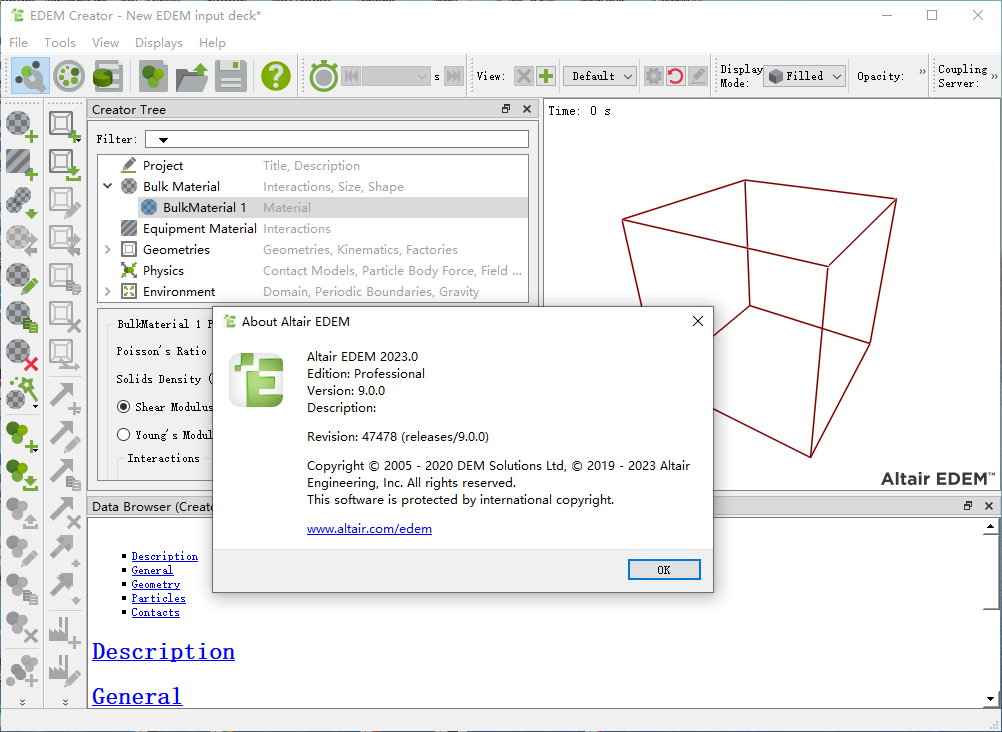The image size is (1002, 732).
Task: Edit bulk material (sphere with pencil)
Action: point(21,279)
